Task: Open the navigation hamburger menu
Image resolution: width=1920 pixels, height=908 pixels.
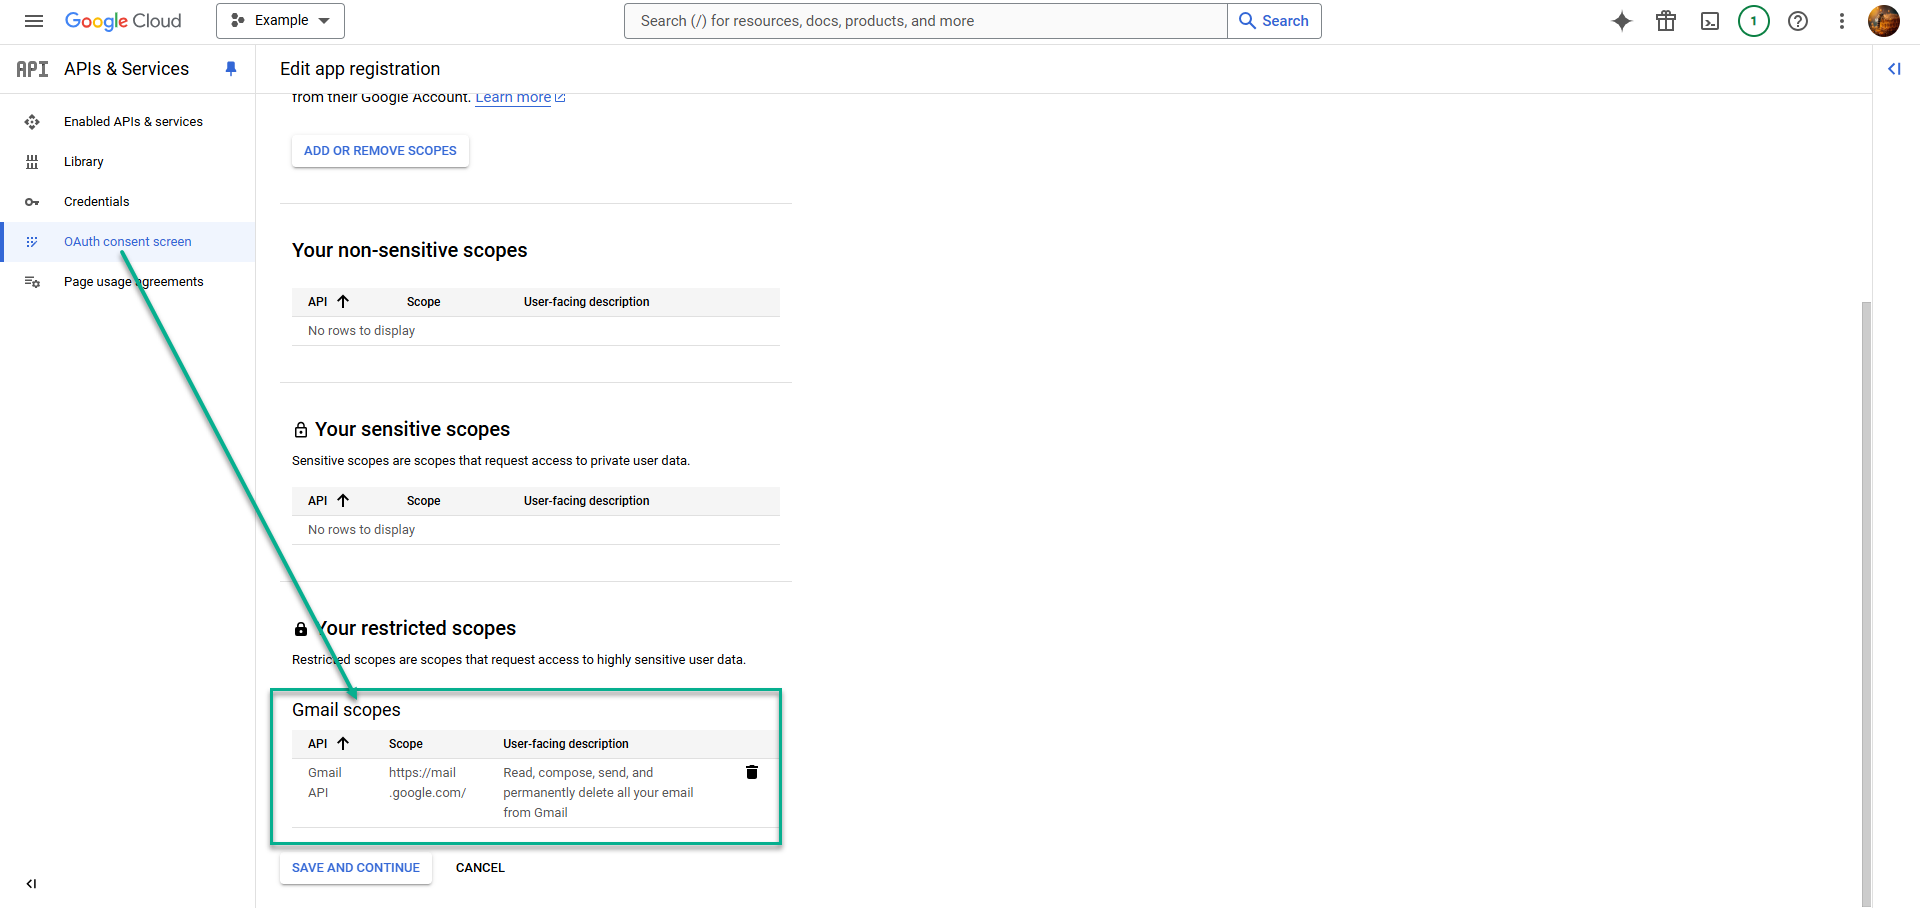Action: click(x=33, y=20)
